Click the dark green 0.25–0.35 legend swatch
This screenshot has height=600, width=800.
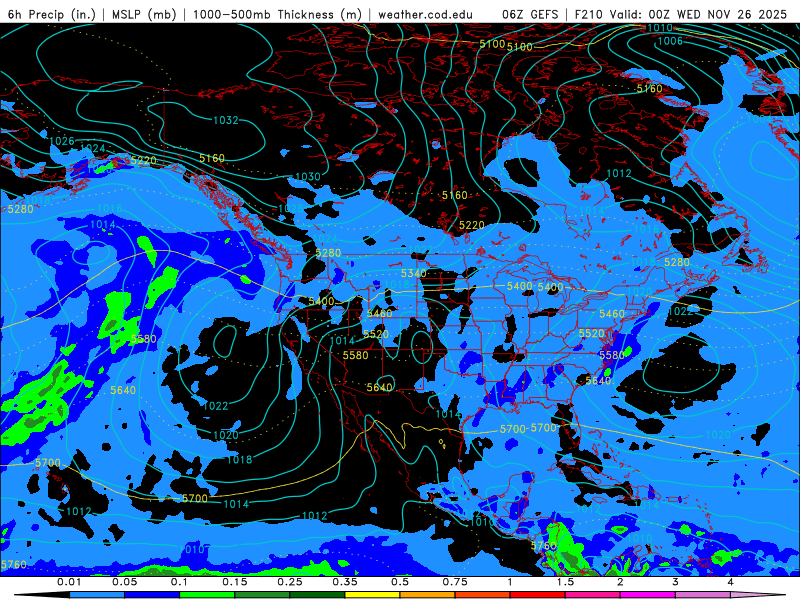317,595
